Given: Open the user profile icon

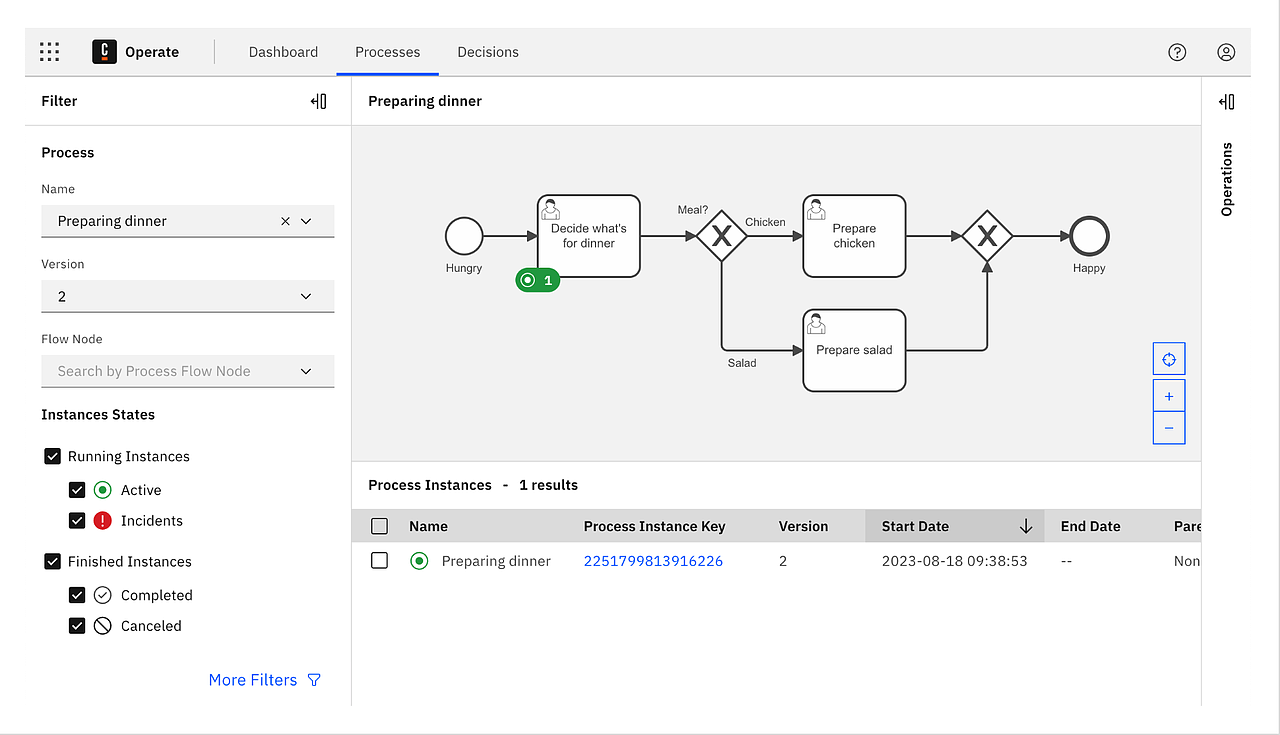Looking at the screenshot, I should [x=1226, y=52].
